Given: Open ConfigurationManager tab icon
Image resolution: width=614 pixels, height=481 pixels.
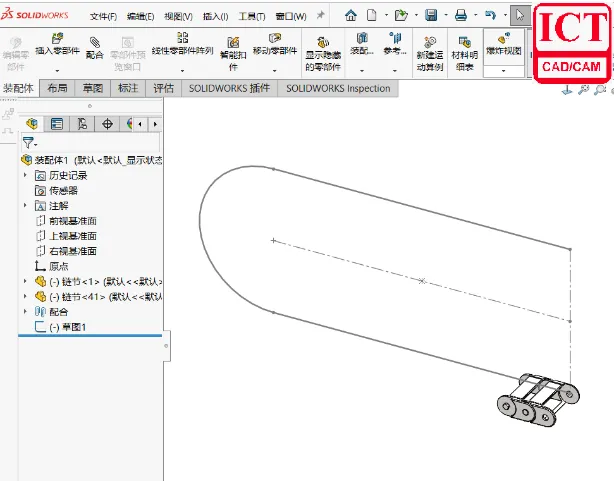Looking at the screenshot, I should (82, 124).
